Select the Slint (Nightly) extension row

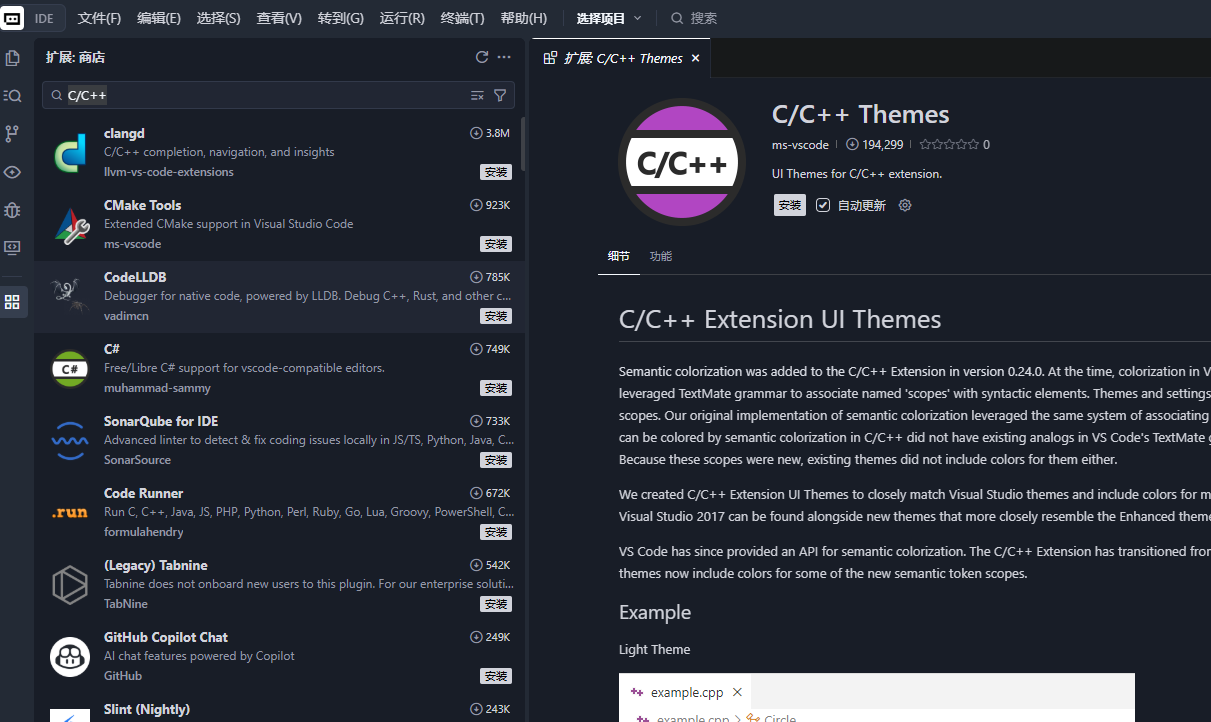coord(280,709)
